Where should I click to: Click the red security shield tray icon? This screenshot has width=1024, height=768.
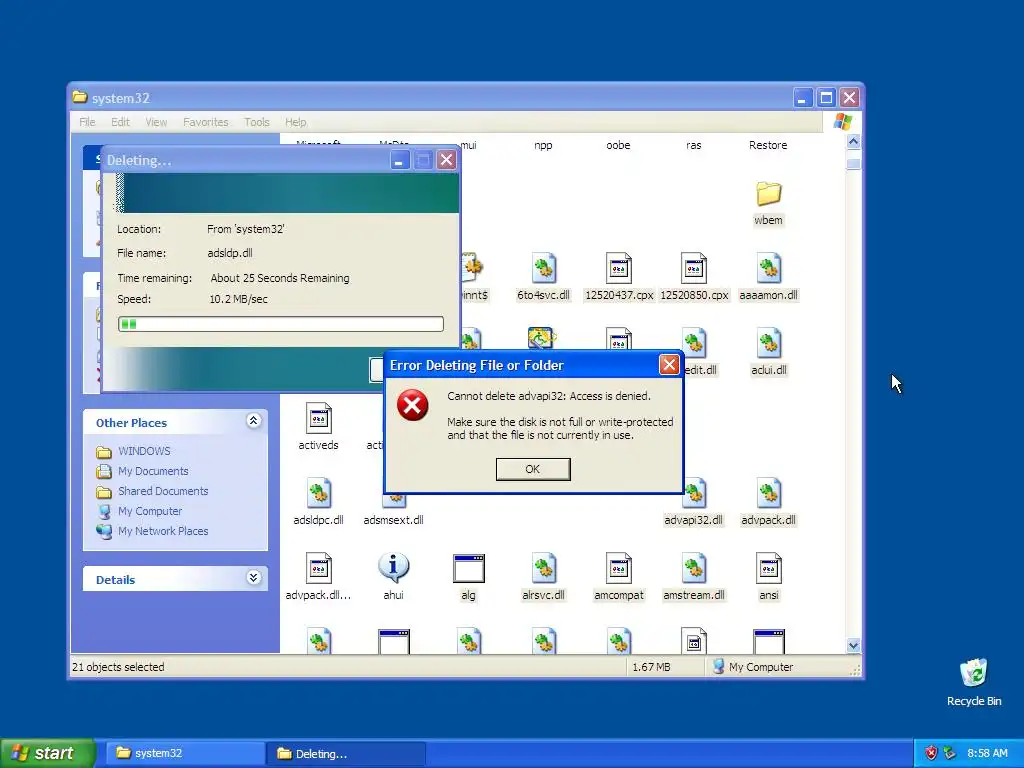(931, 753)
